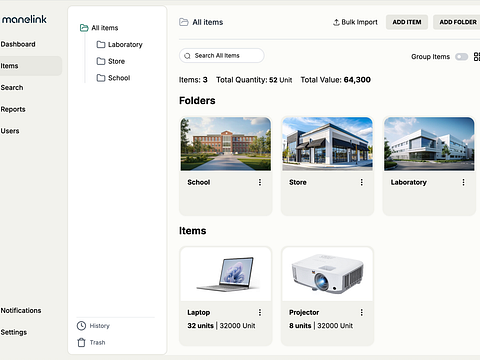Open the Trash bin icon
The height and width of the screenshot is (360, 480).
81,342
